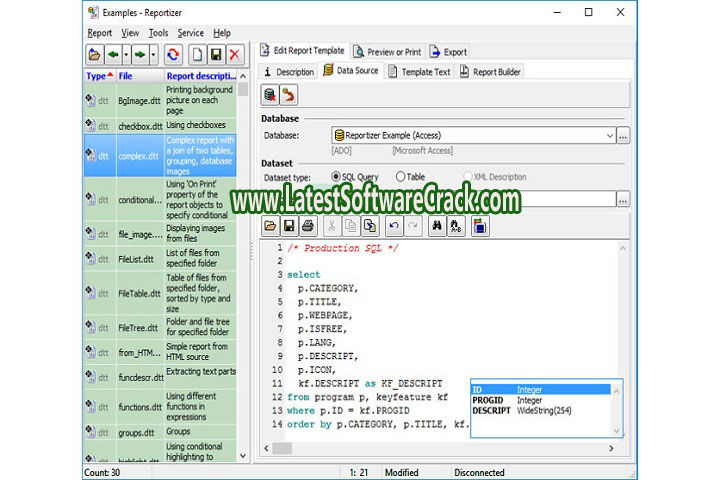Screen dimensions: 720x480
Task: Select the Edit Report Template tab
Action: point(303,51)
